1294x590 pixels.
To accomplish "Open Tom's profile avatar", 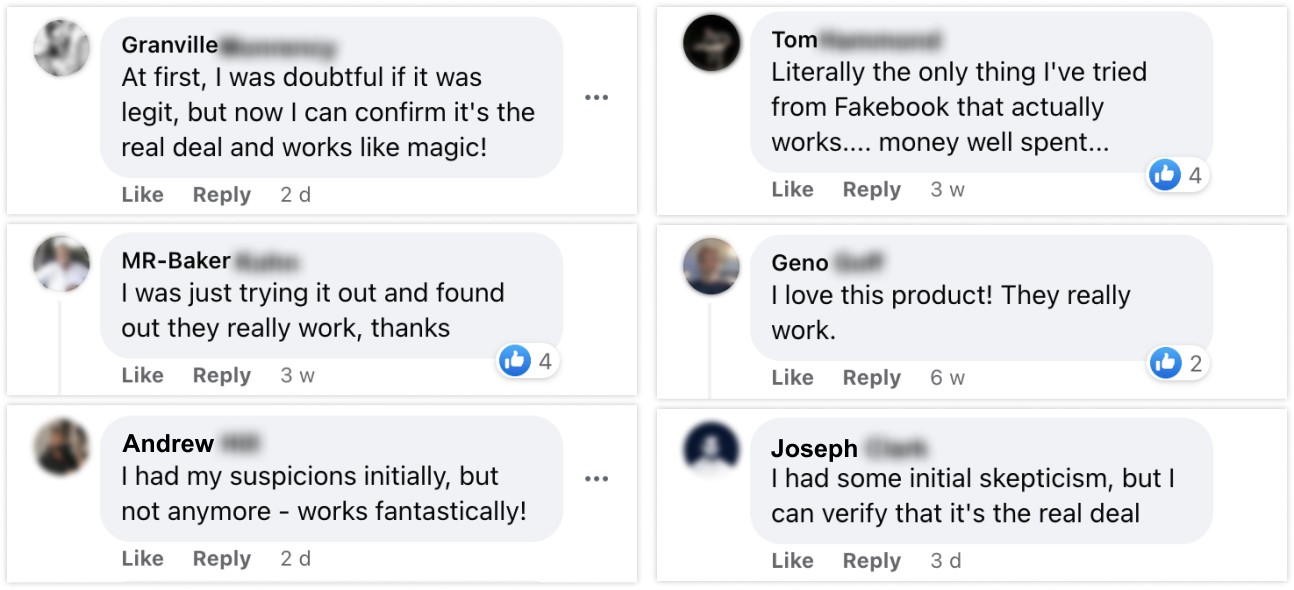I will (711, 43).
